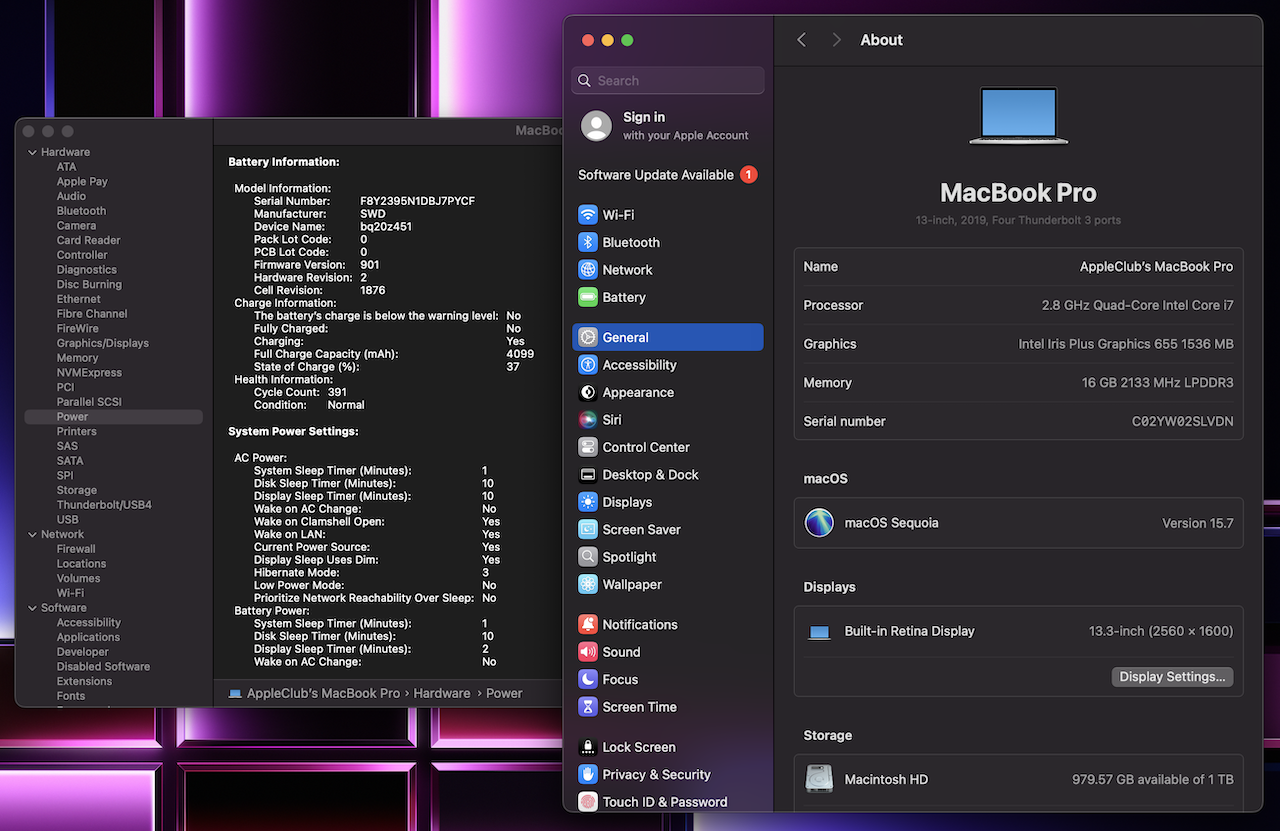Open the Notifications bell icon
Viewport: 1280px width, 831px height.
pyautogui.click(x=588, y=624)
